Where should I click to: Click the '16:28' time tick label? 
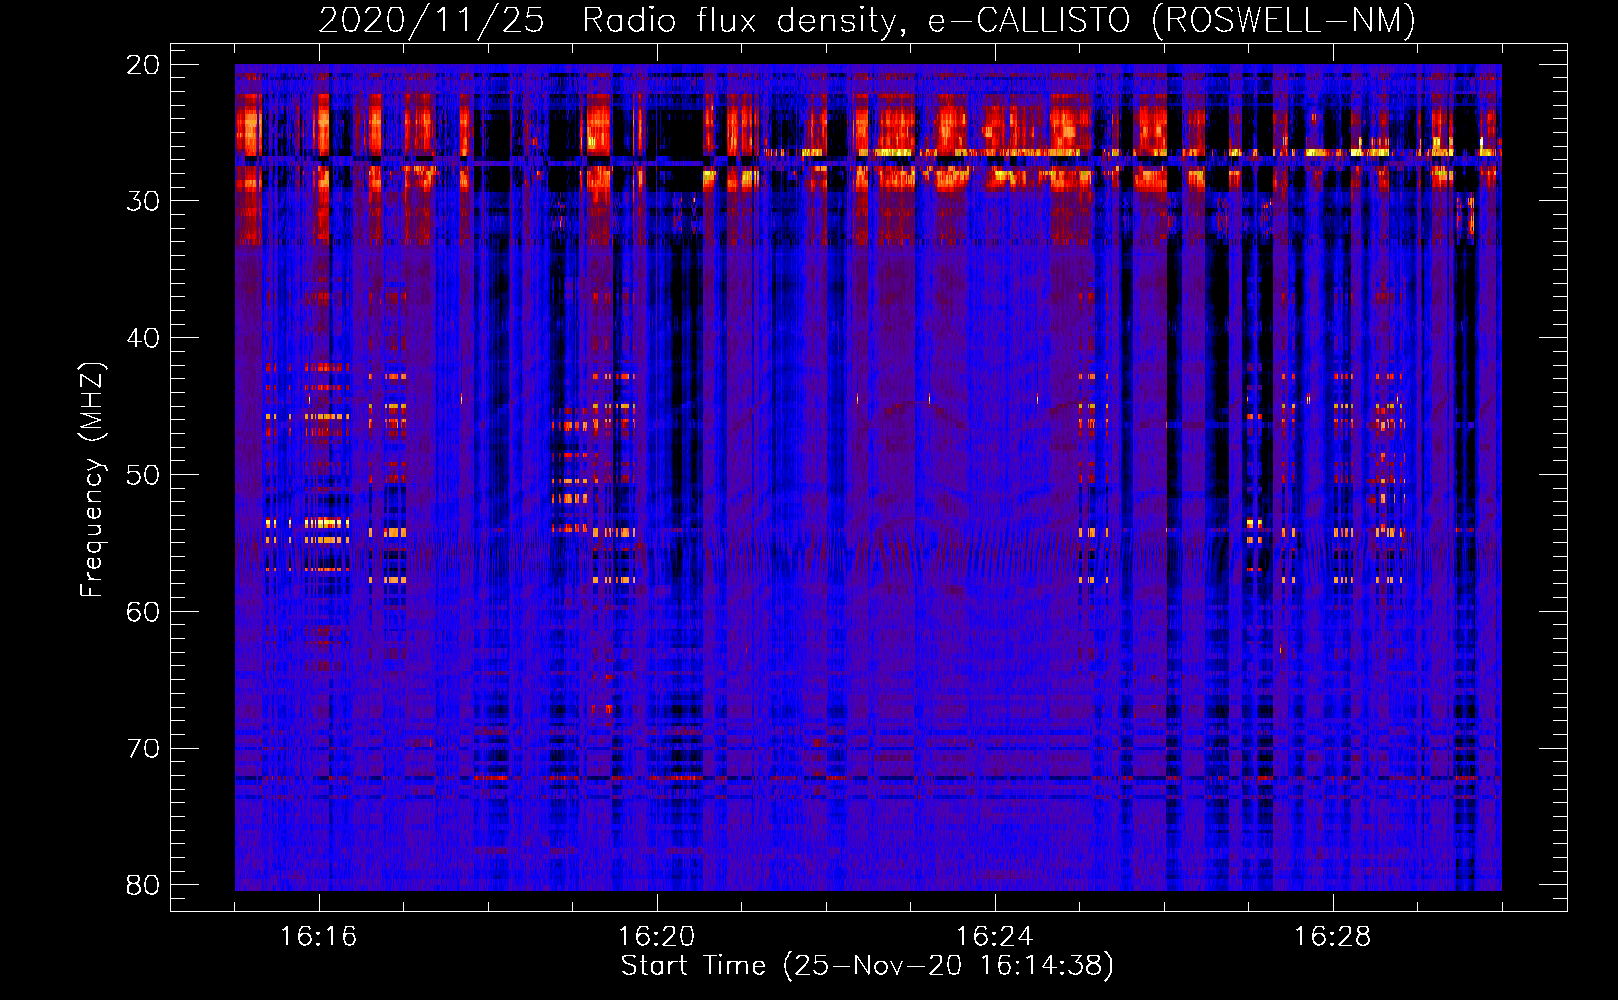click(x=1333, y=936)
